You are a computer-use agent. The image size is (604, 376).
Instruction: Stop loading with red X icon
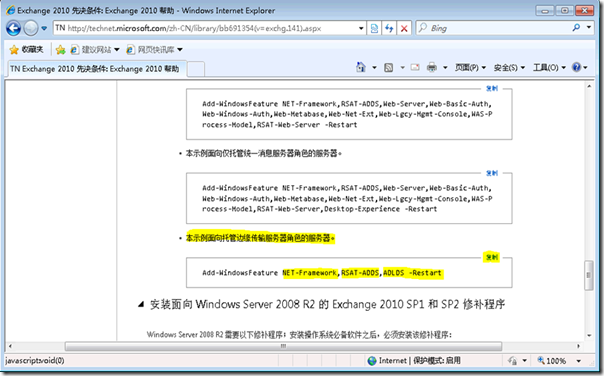point(404,28)
